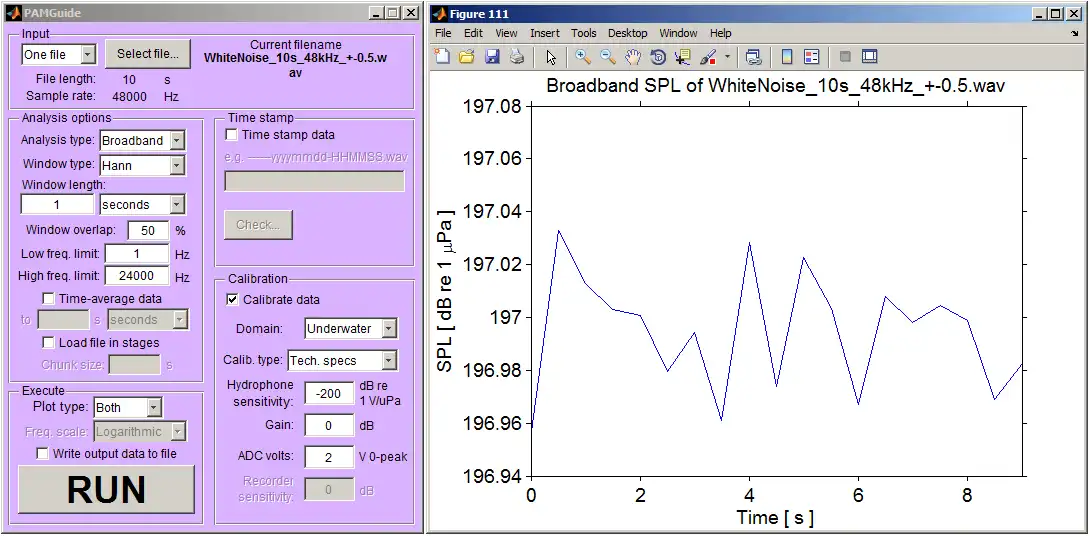Click the plot title Broadband SPL text

(x=776, y=86)
